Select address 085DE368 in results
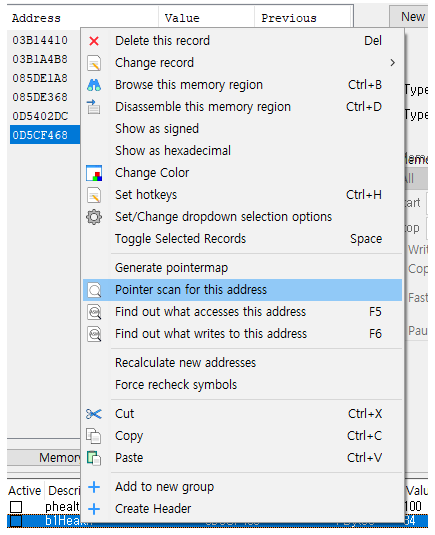Image resolution: width=435 pixels, height=535 pixels. pyautogui.click(x=40, y=97)
